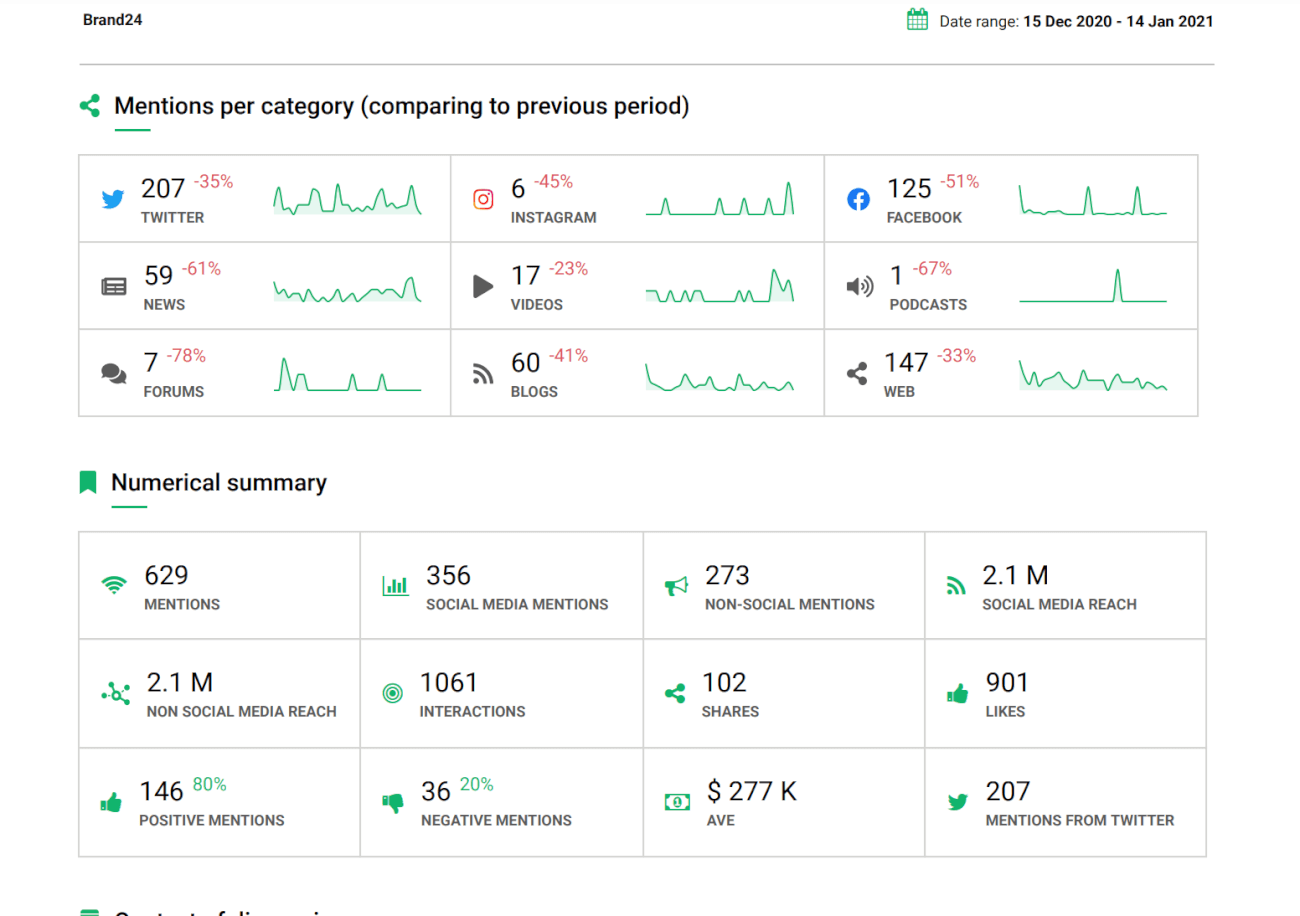Click the Interactions target icon
Image resolution: width=1300 pixels, height=916 pixels.
point(393,693)
